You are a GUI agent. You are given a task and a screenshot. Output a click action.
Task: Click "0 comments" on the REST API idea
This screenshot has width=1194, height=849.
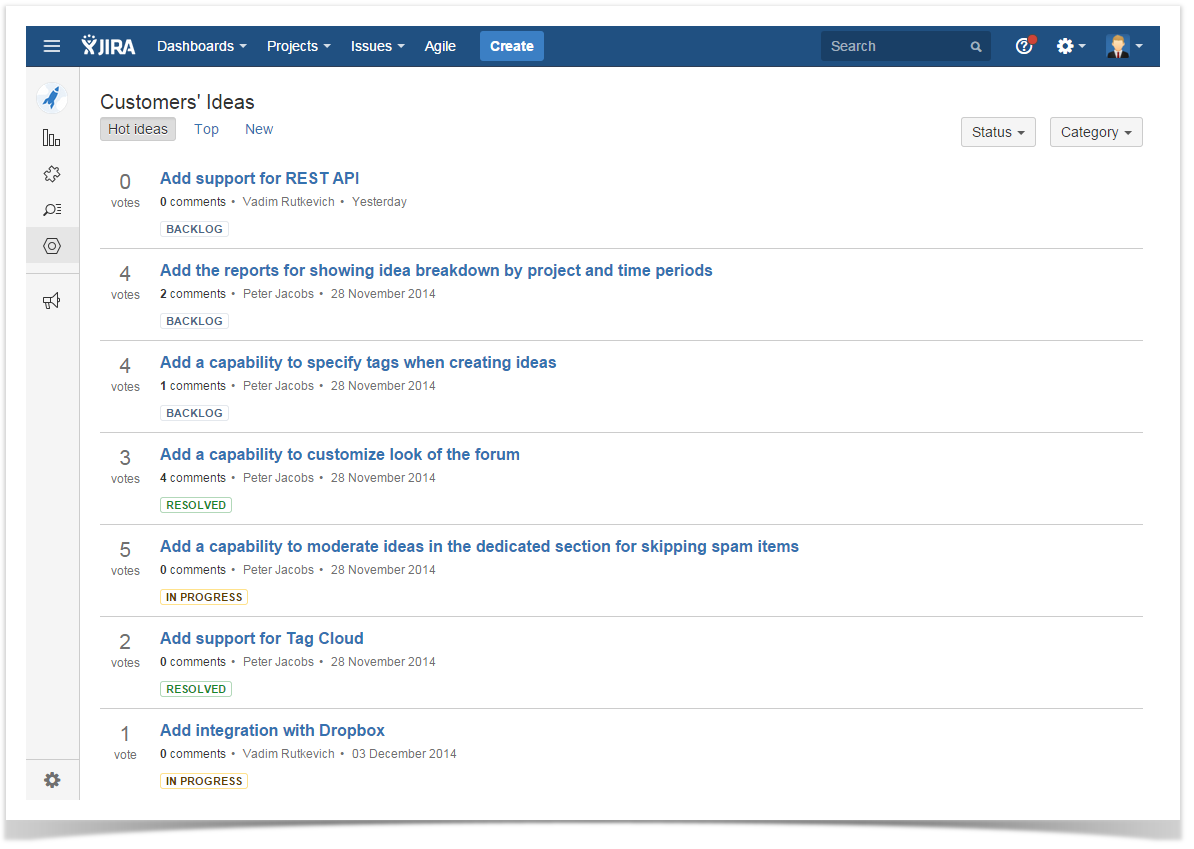193,202
